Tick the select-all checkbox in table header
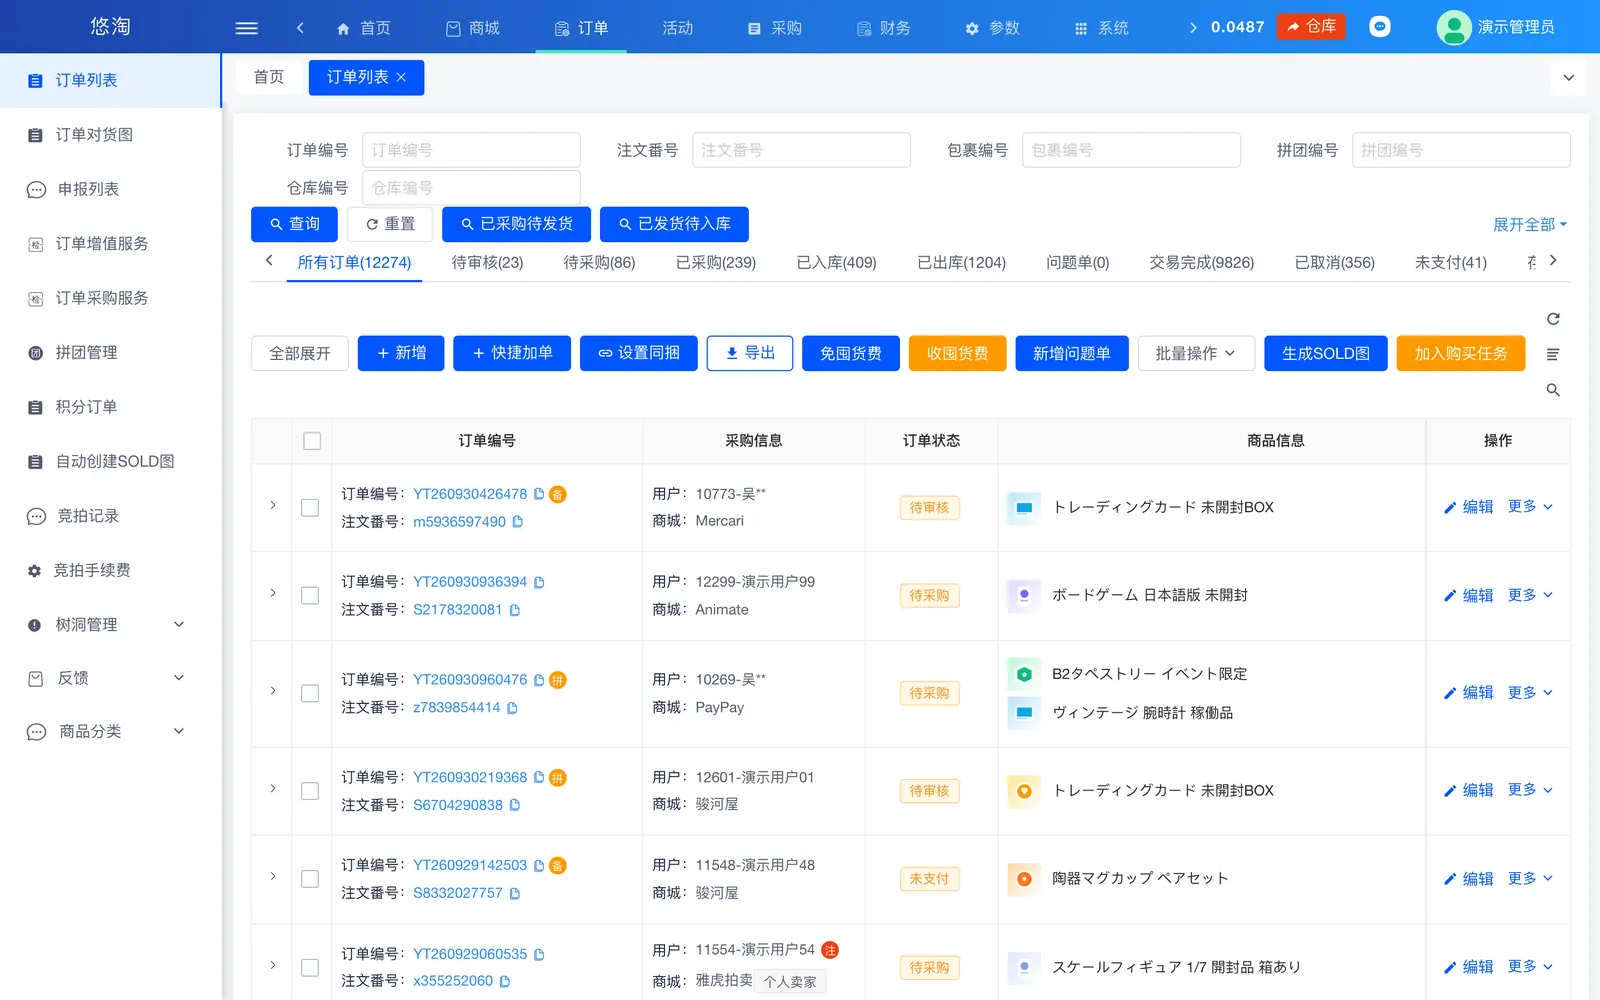The height and width of the screenshot is (1000, 1600). (312, 441)
